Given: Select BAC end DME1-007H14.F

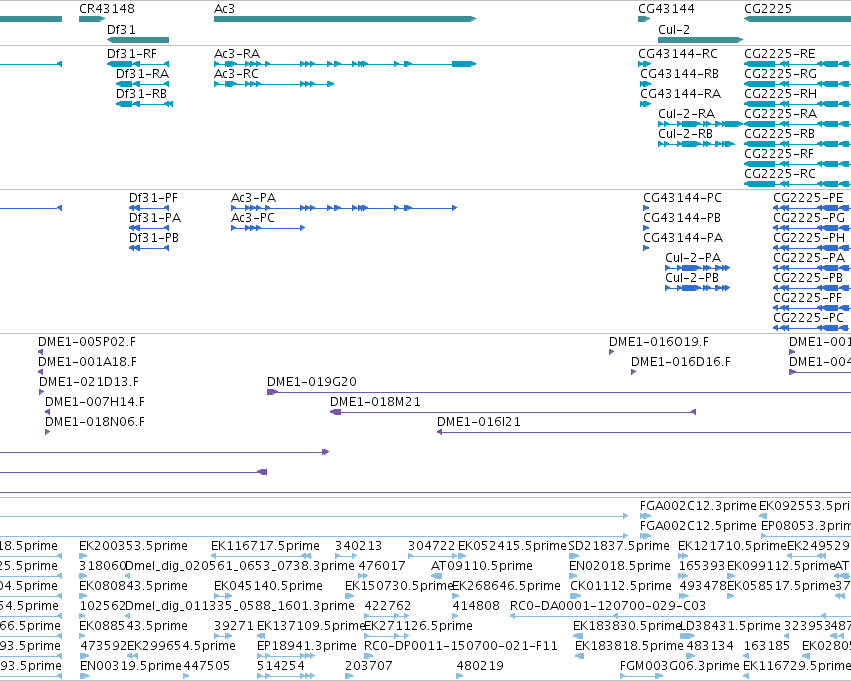Looking at the screenshot, I should tap(95, 403).
